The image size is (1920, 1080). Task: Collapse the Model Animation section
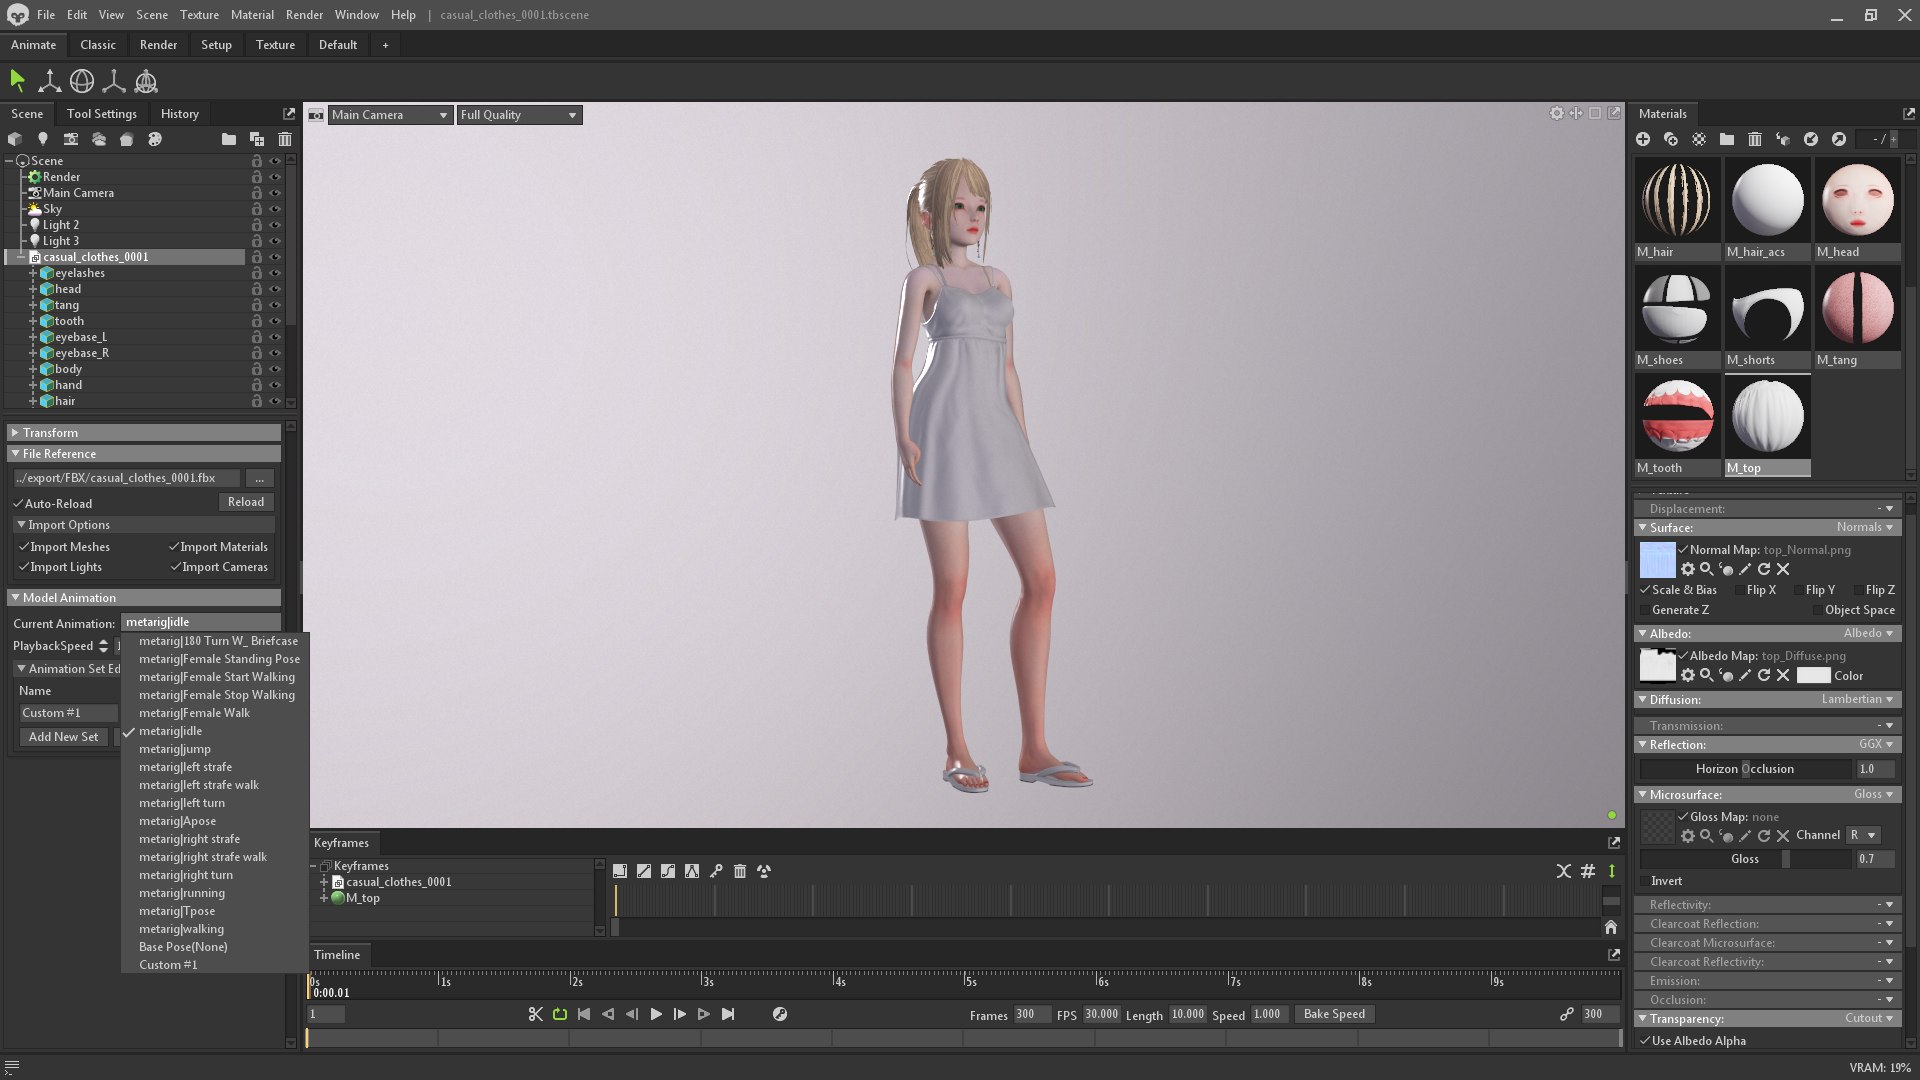pyautogui.click(x=144, y=597)
